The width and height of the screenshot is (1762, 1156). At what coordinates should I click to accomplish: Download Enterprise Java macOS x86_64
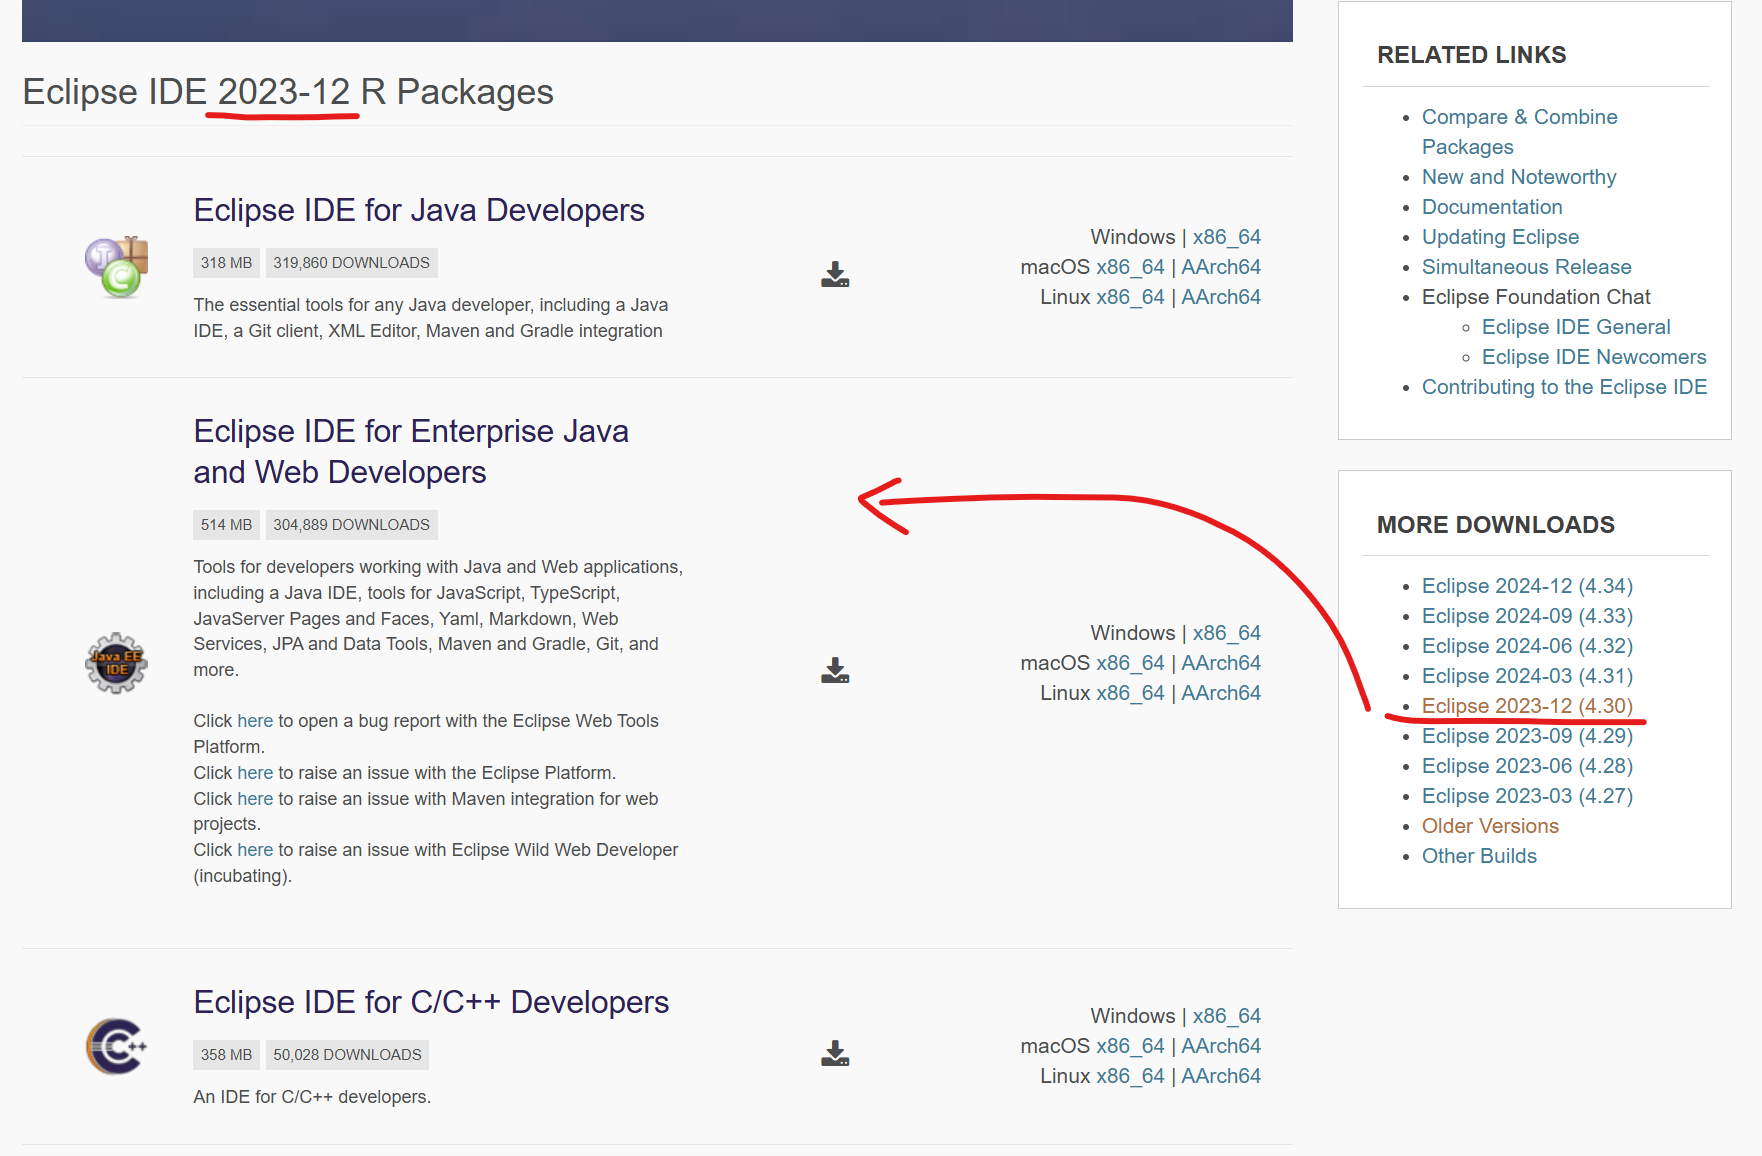click(1130, 663)
